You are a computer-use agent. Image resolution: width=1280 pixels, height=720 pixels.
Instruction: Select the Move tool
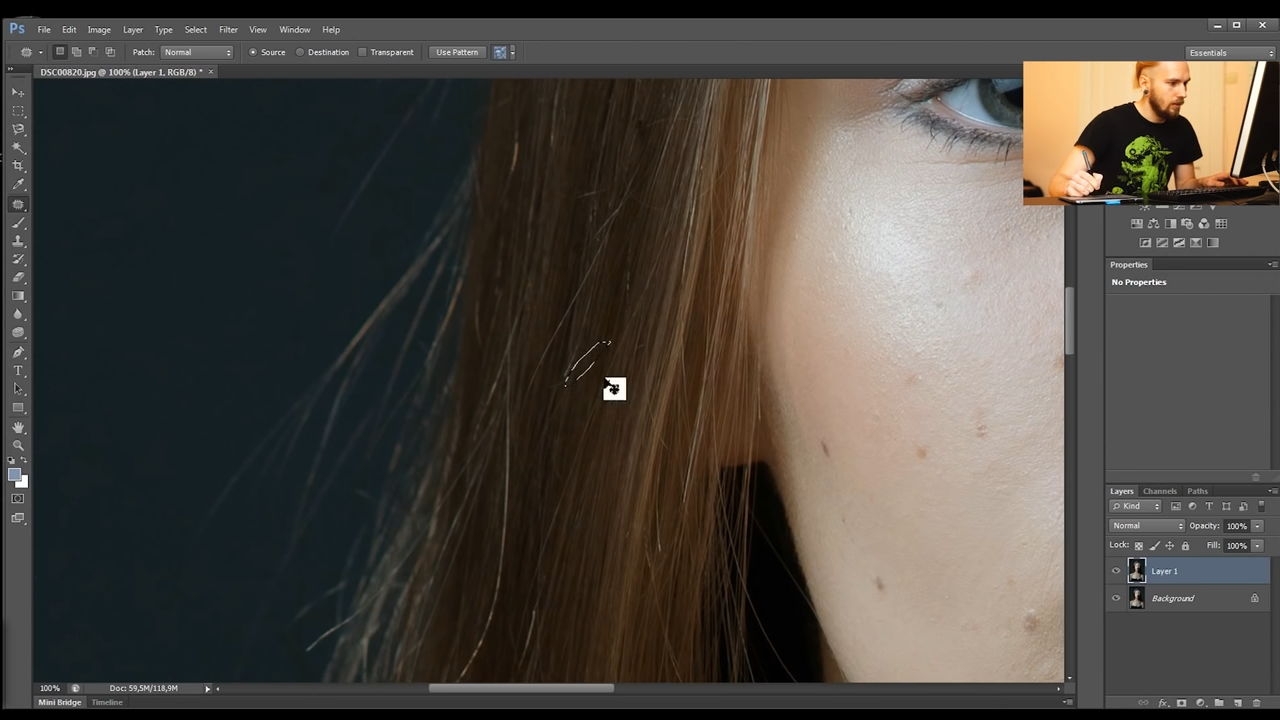coord(18,92)
